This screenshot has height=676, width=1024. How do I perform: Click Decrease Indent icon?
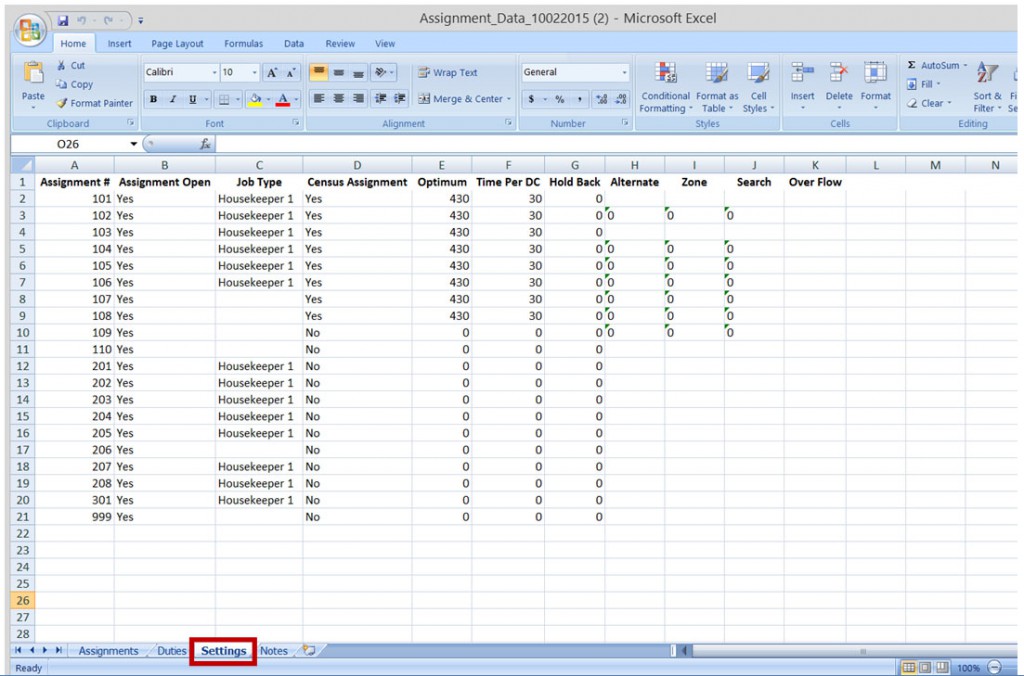point(380,99)
